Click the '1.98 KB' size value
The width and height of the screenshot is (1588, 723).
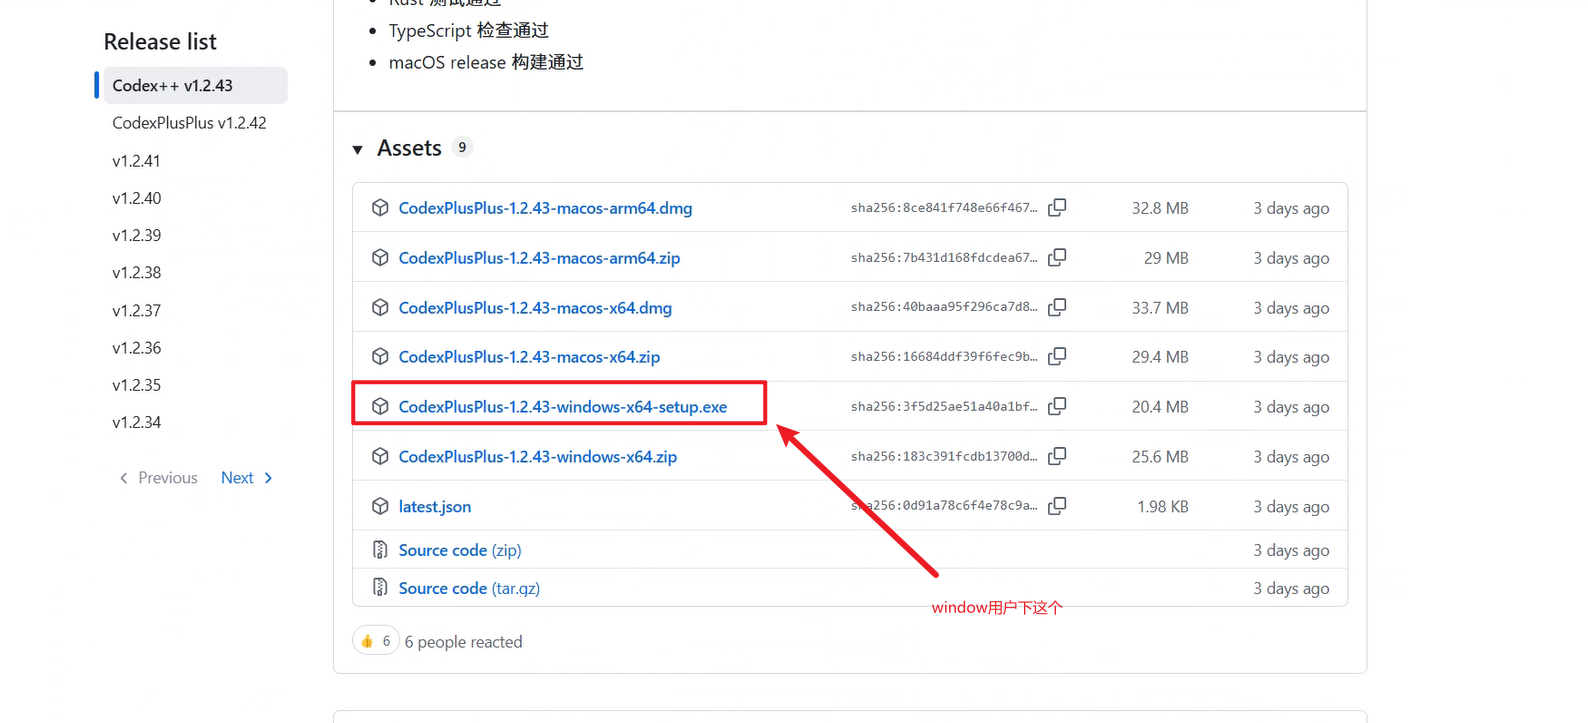coord(1163,507)
